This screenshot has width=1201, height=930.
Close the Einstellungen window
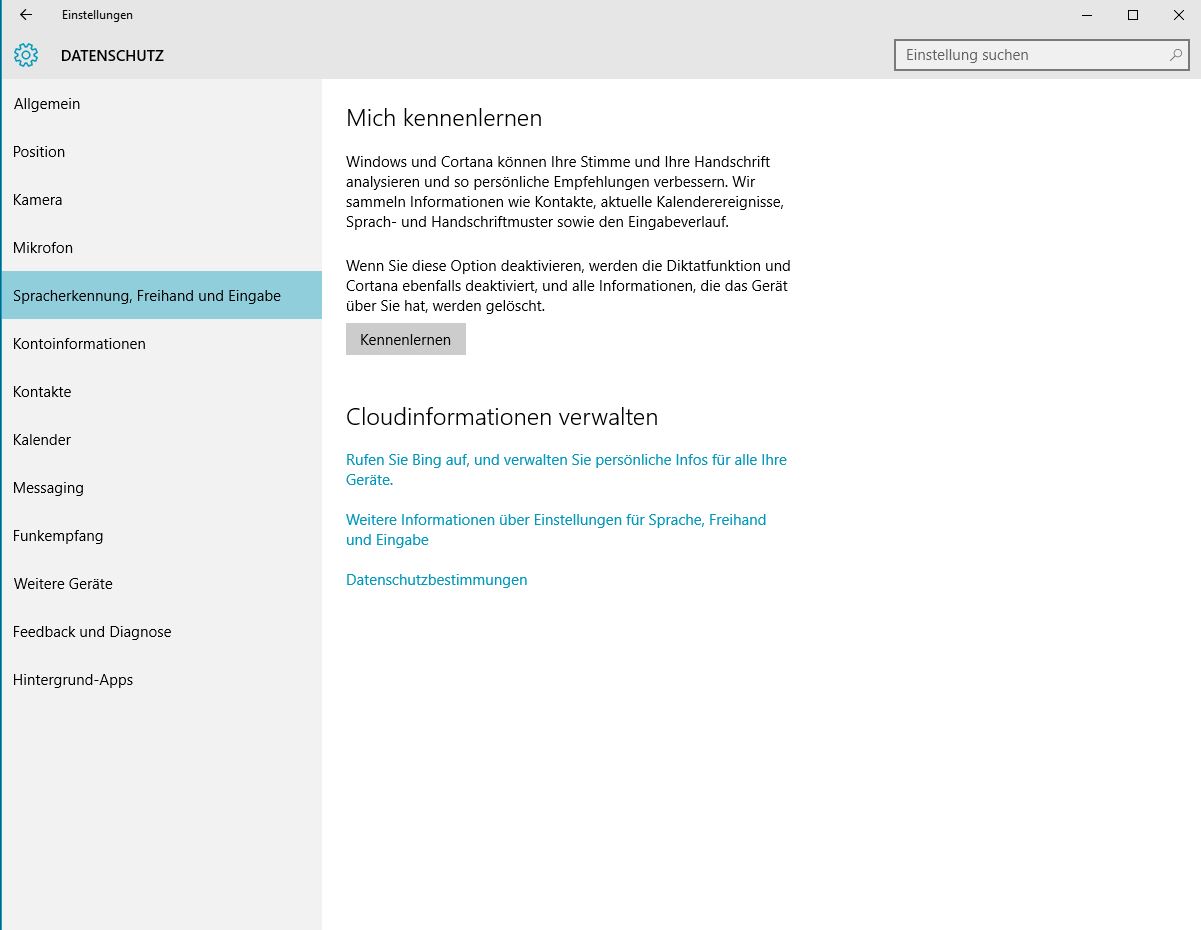point(1178,15)
